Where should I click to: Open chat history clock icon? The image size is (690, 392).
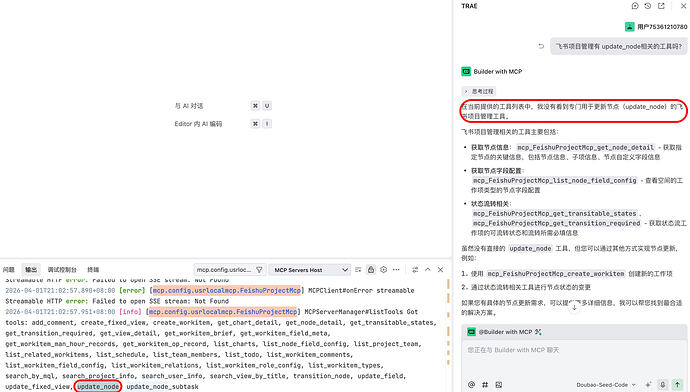coord(647,6)
